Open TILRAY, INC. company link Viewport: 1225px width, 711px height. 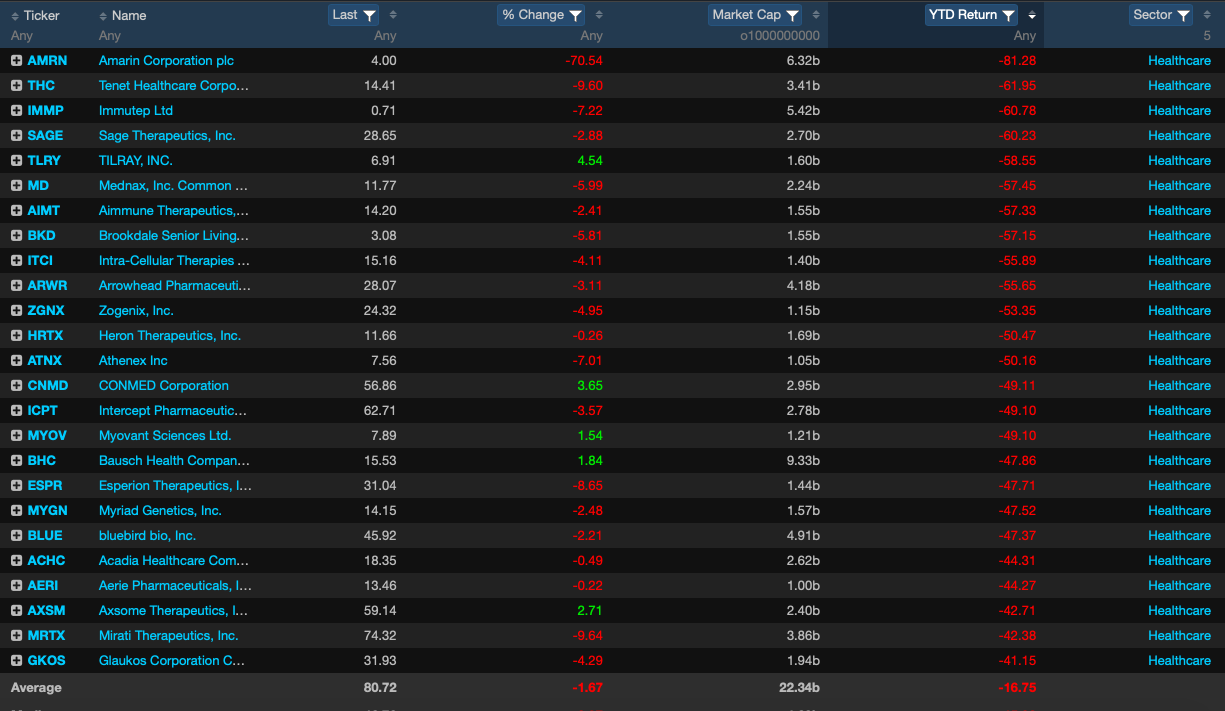pos(136,161)
